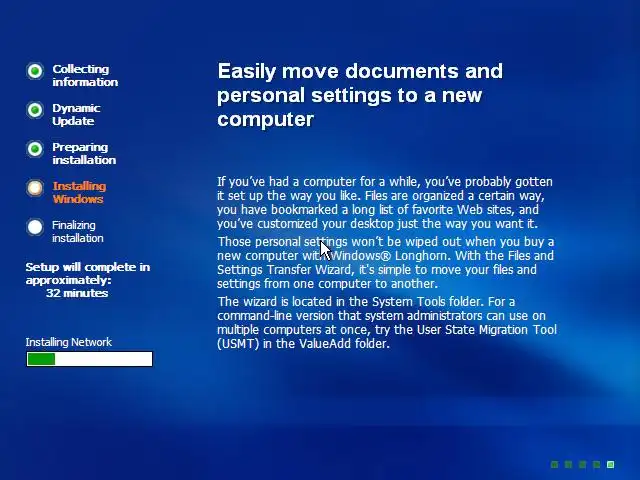The height and width of the screenshot is (480, 640).
Task: Select the "Finalizing installation" step label
Action: pyautogui.click(x=78, y=231)
